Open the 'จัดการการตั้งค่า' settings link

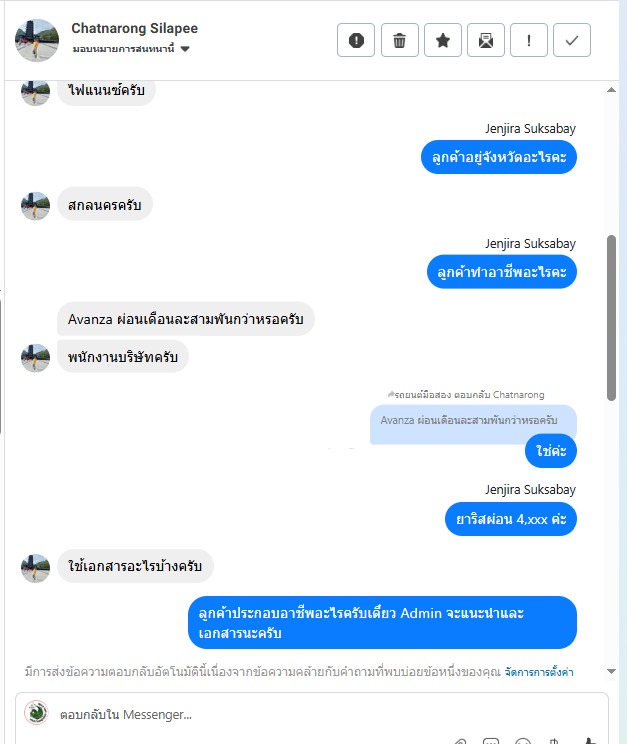pos(539,672)
